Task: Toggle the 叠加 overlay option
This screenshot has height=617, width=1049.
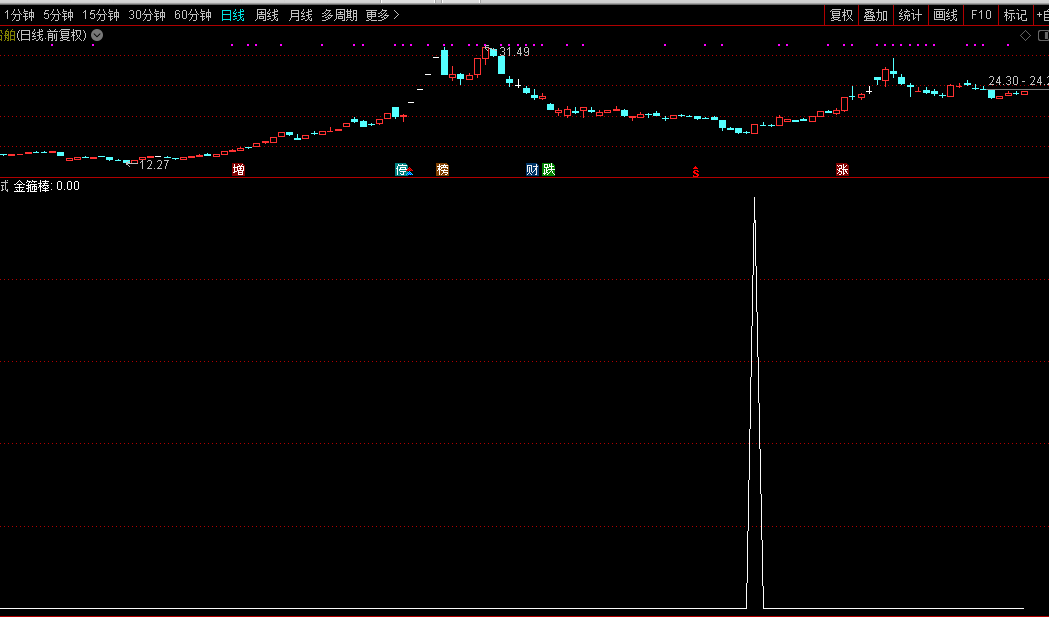Action: [875, 15]
